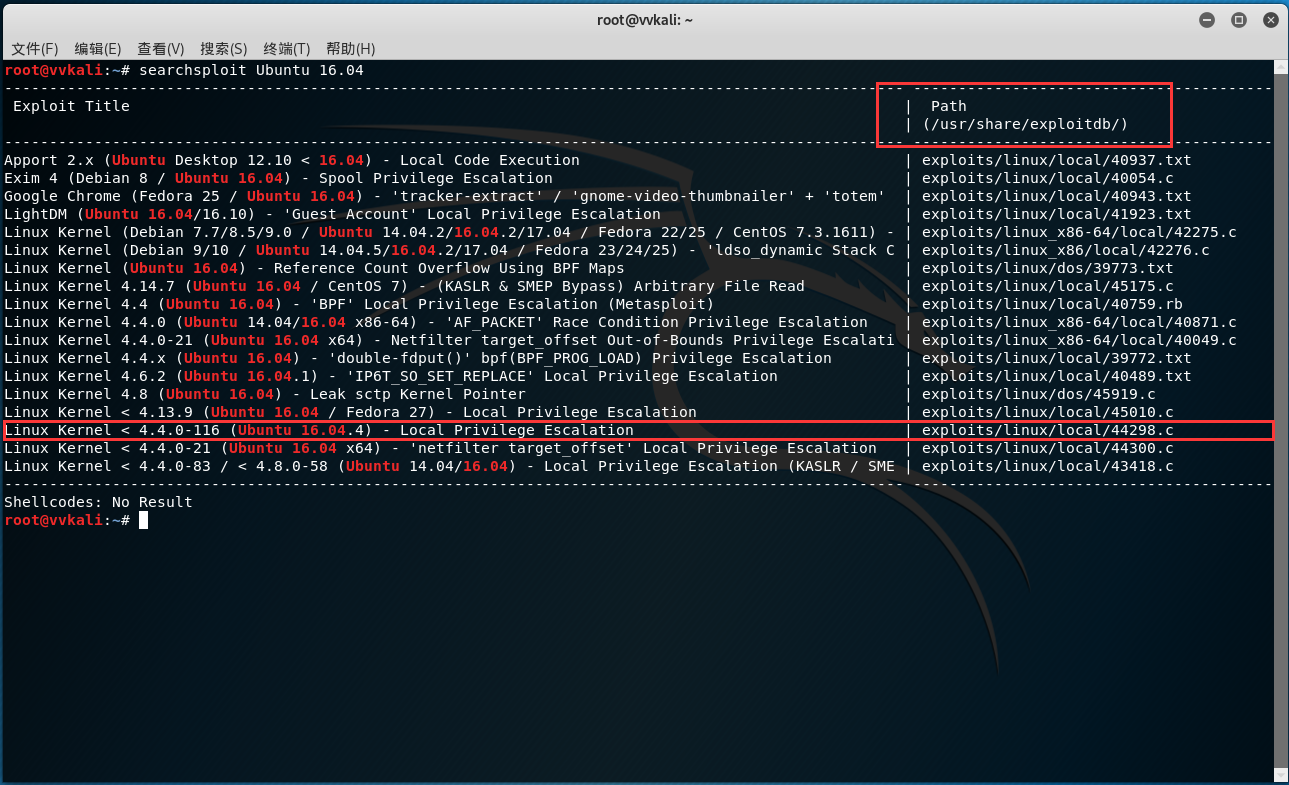Click path exploits/linux_x86-64/local/40049.c
The width and height of the screenshot is (1289, 785).
coord(1079,340)
